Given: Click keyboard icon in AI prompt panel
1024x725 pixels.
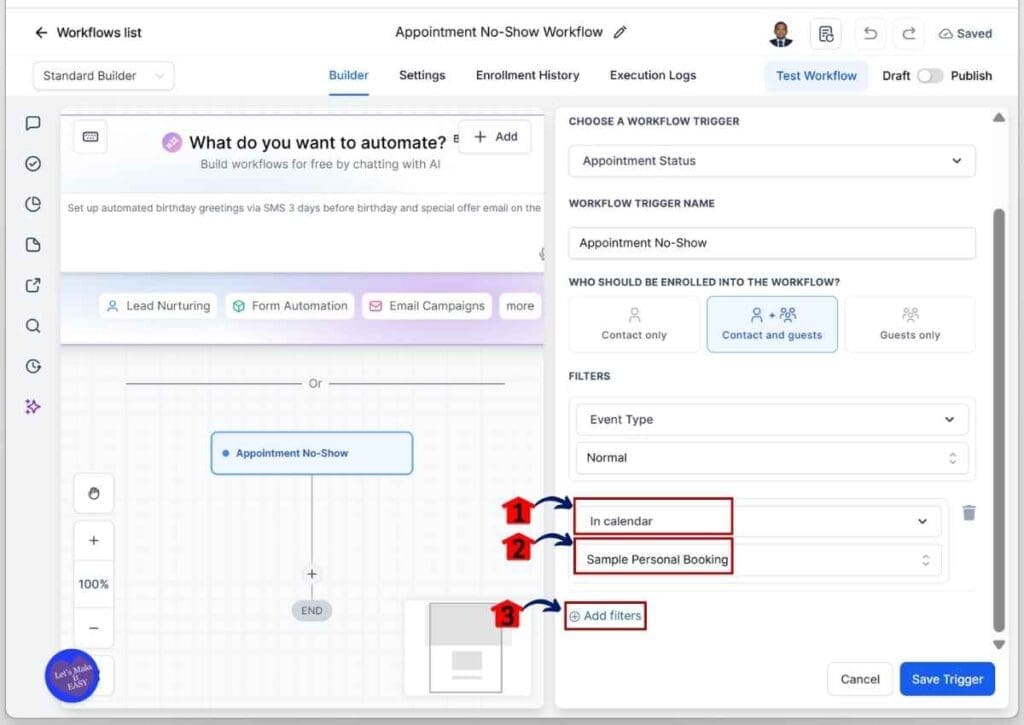Looking at the screenshot, I should coord(90,137).
